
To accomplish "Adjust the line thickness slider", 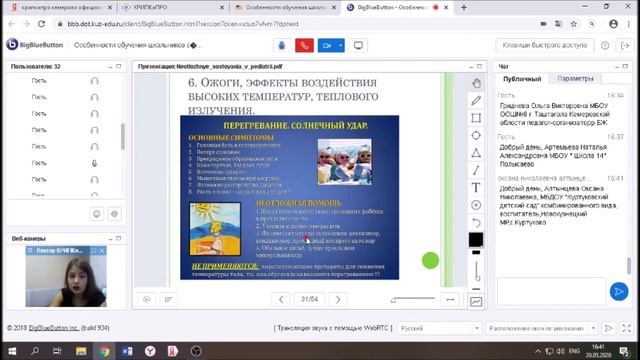I will click(x=476, y=270).
